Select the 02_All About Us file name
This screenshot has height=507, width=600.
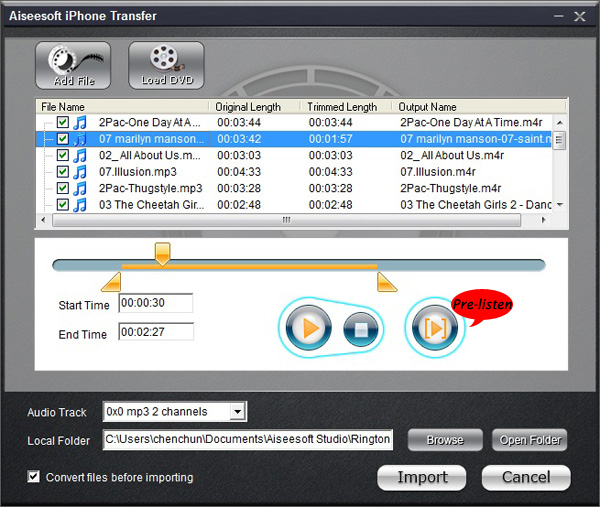coord(149,155)
